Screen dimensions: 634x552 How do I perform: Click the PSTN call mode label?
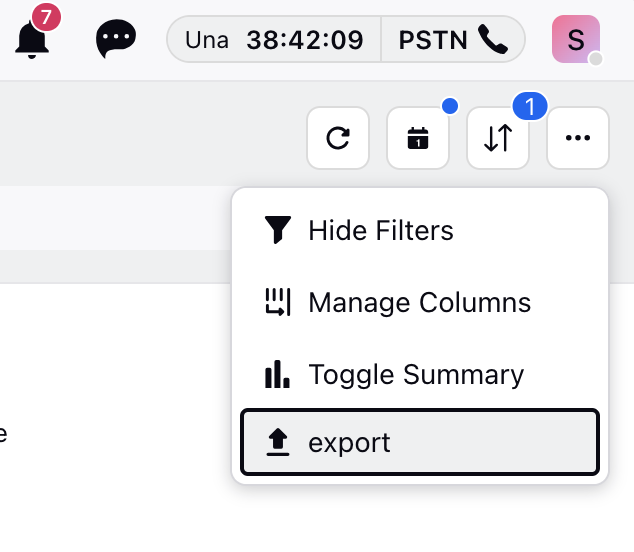point(433,40)
